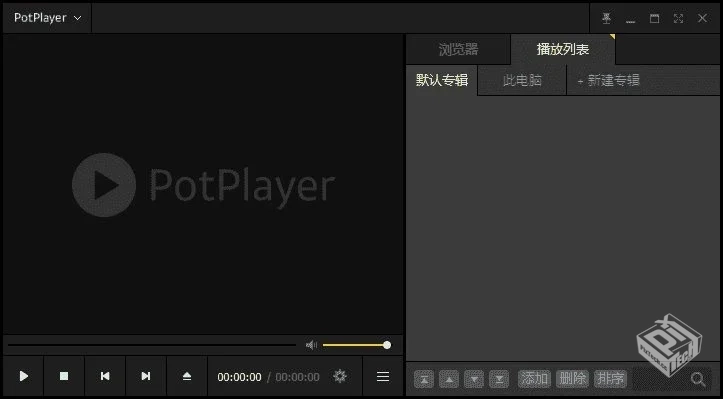Click the total duration 00:00:00 display
Image resolution: width=723 pixels, height=399 pixels.
tap(297, 377)
